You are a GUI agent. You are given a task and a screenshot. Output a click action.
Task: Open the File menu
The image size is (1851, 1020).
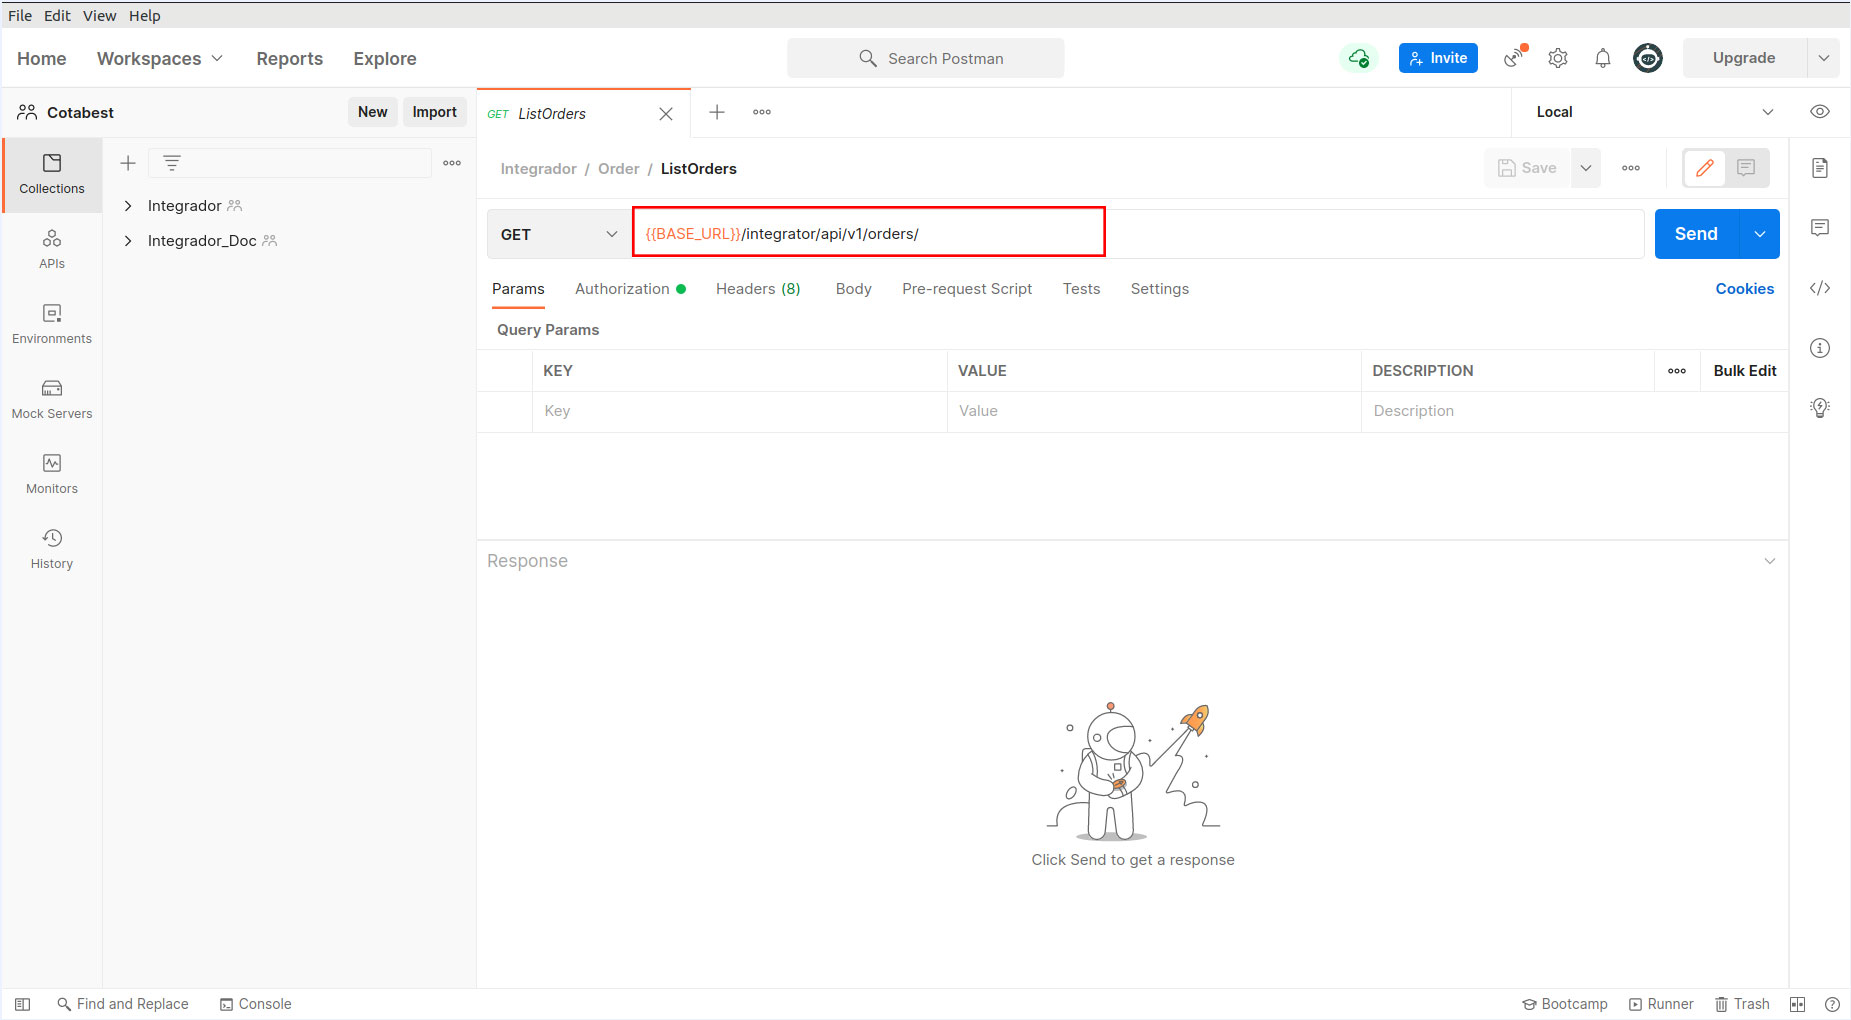click(x=20, y=15)
